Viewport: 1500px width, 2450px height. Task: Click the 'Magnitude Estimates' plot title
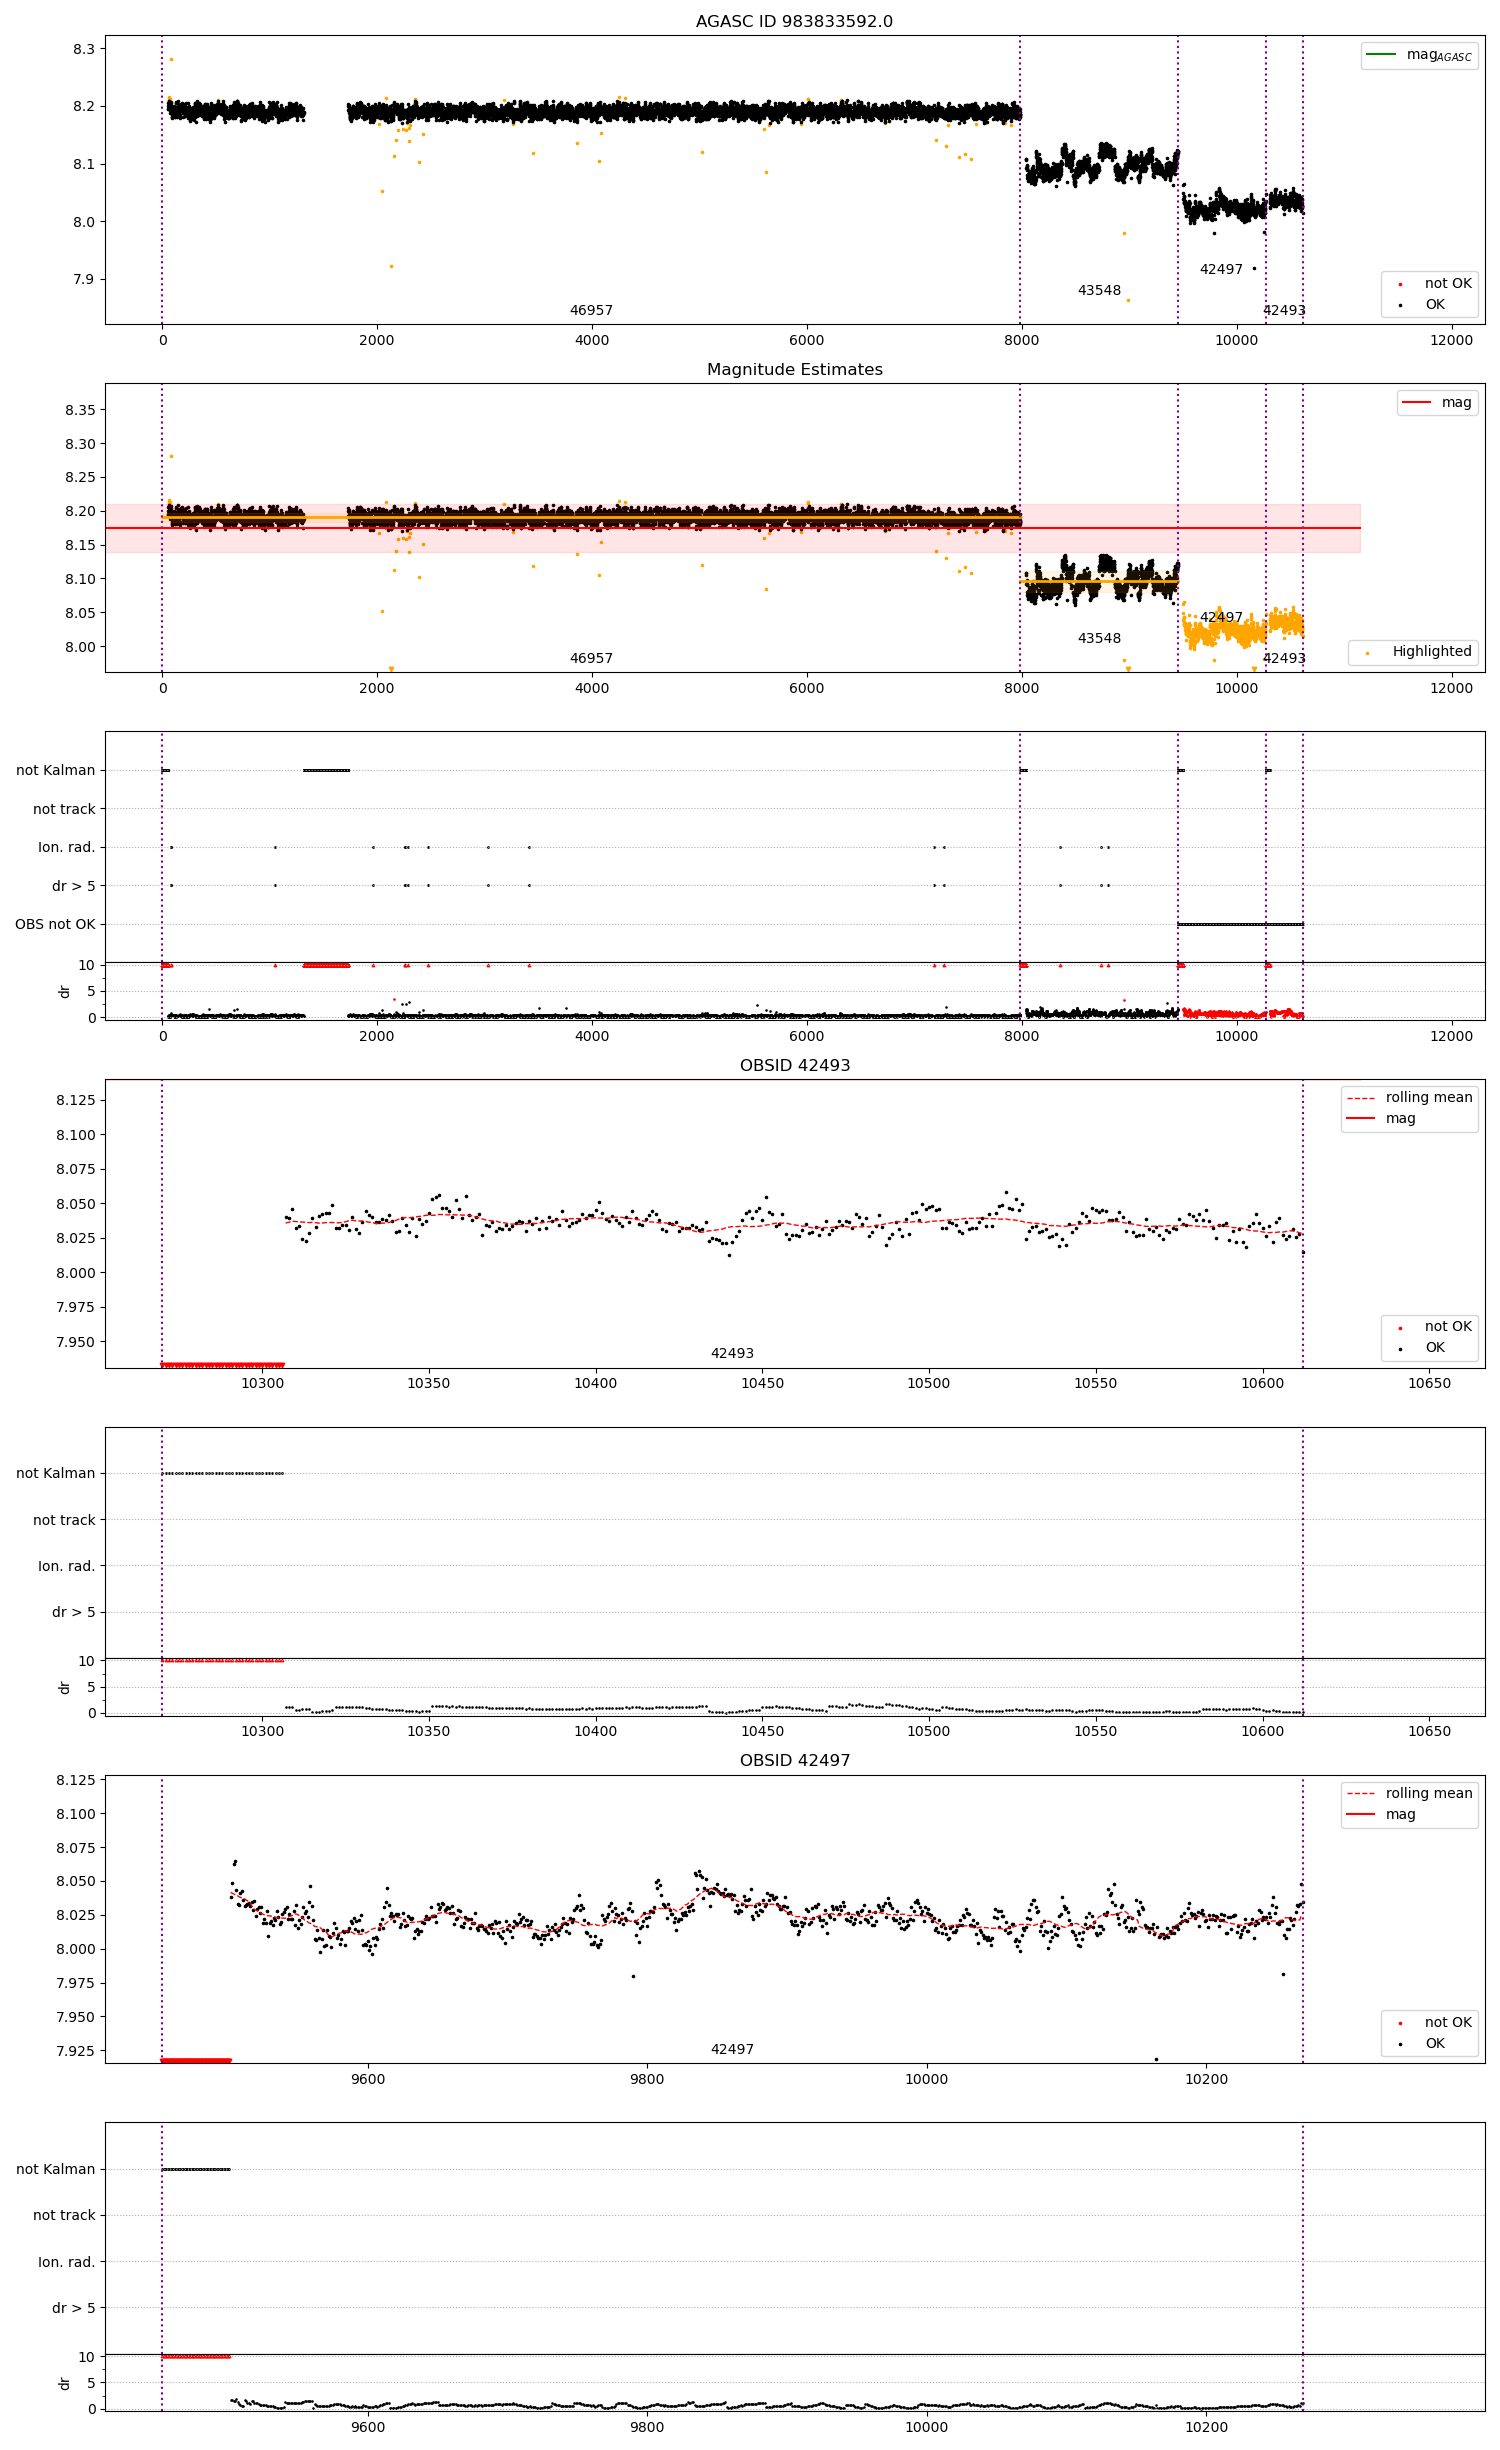(x=794, y=369)
